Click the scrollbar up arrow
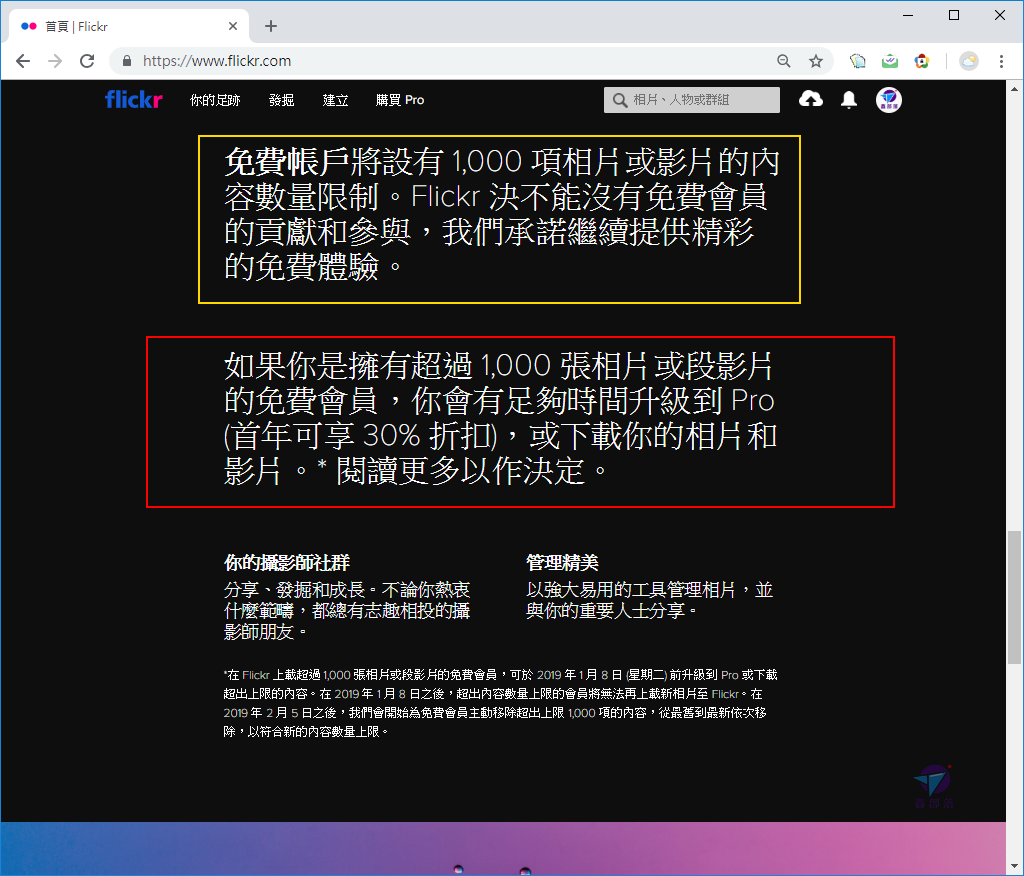Viewport: 1024px width, 876px height. click(1014, 88)
